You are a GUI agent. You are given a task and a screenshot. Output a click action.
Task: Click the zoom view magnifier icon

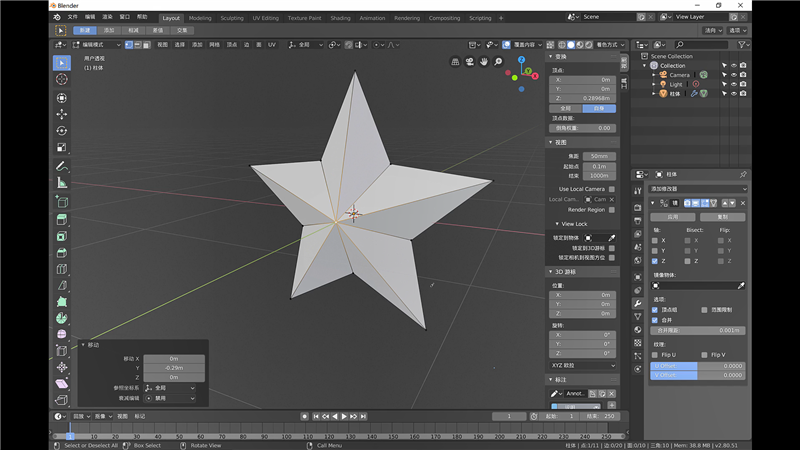pos(498,62)
